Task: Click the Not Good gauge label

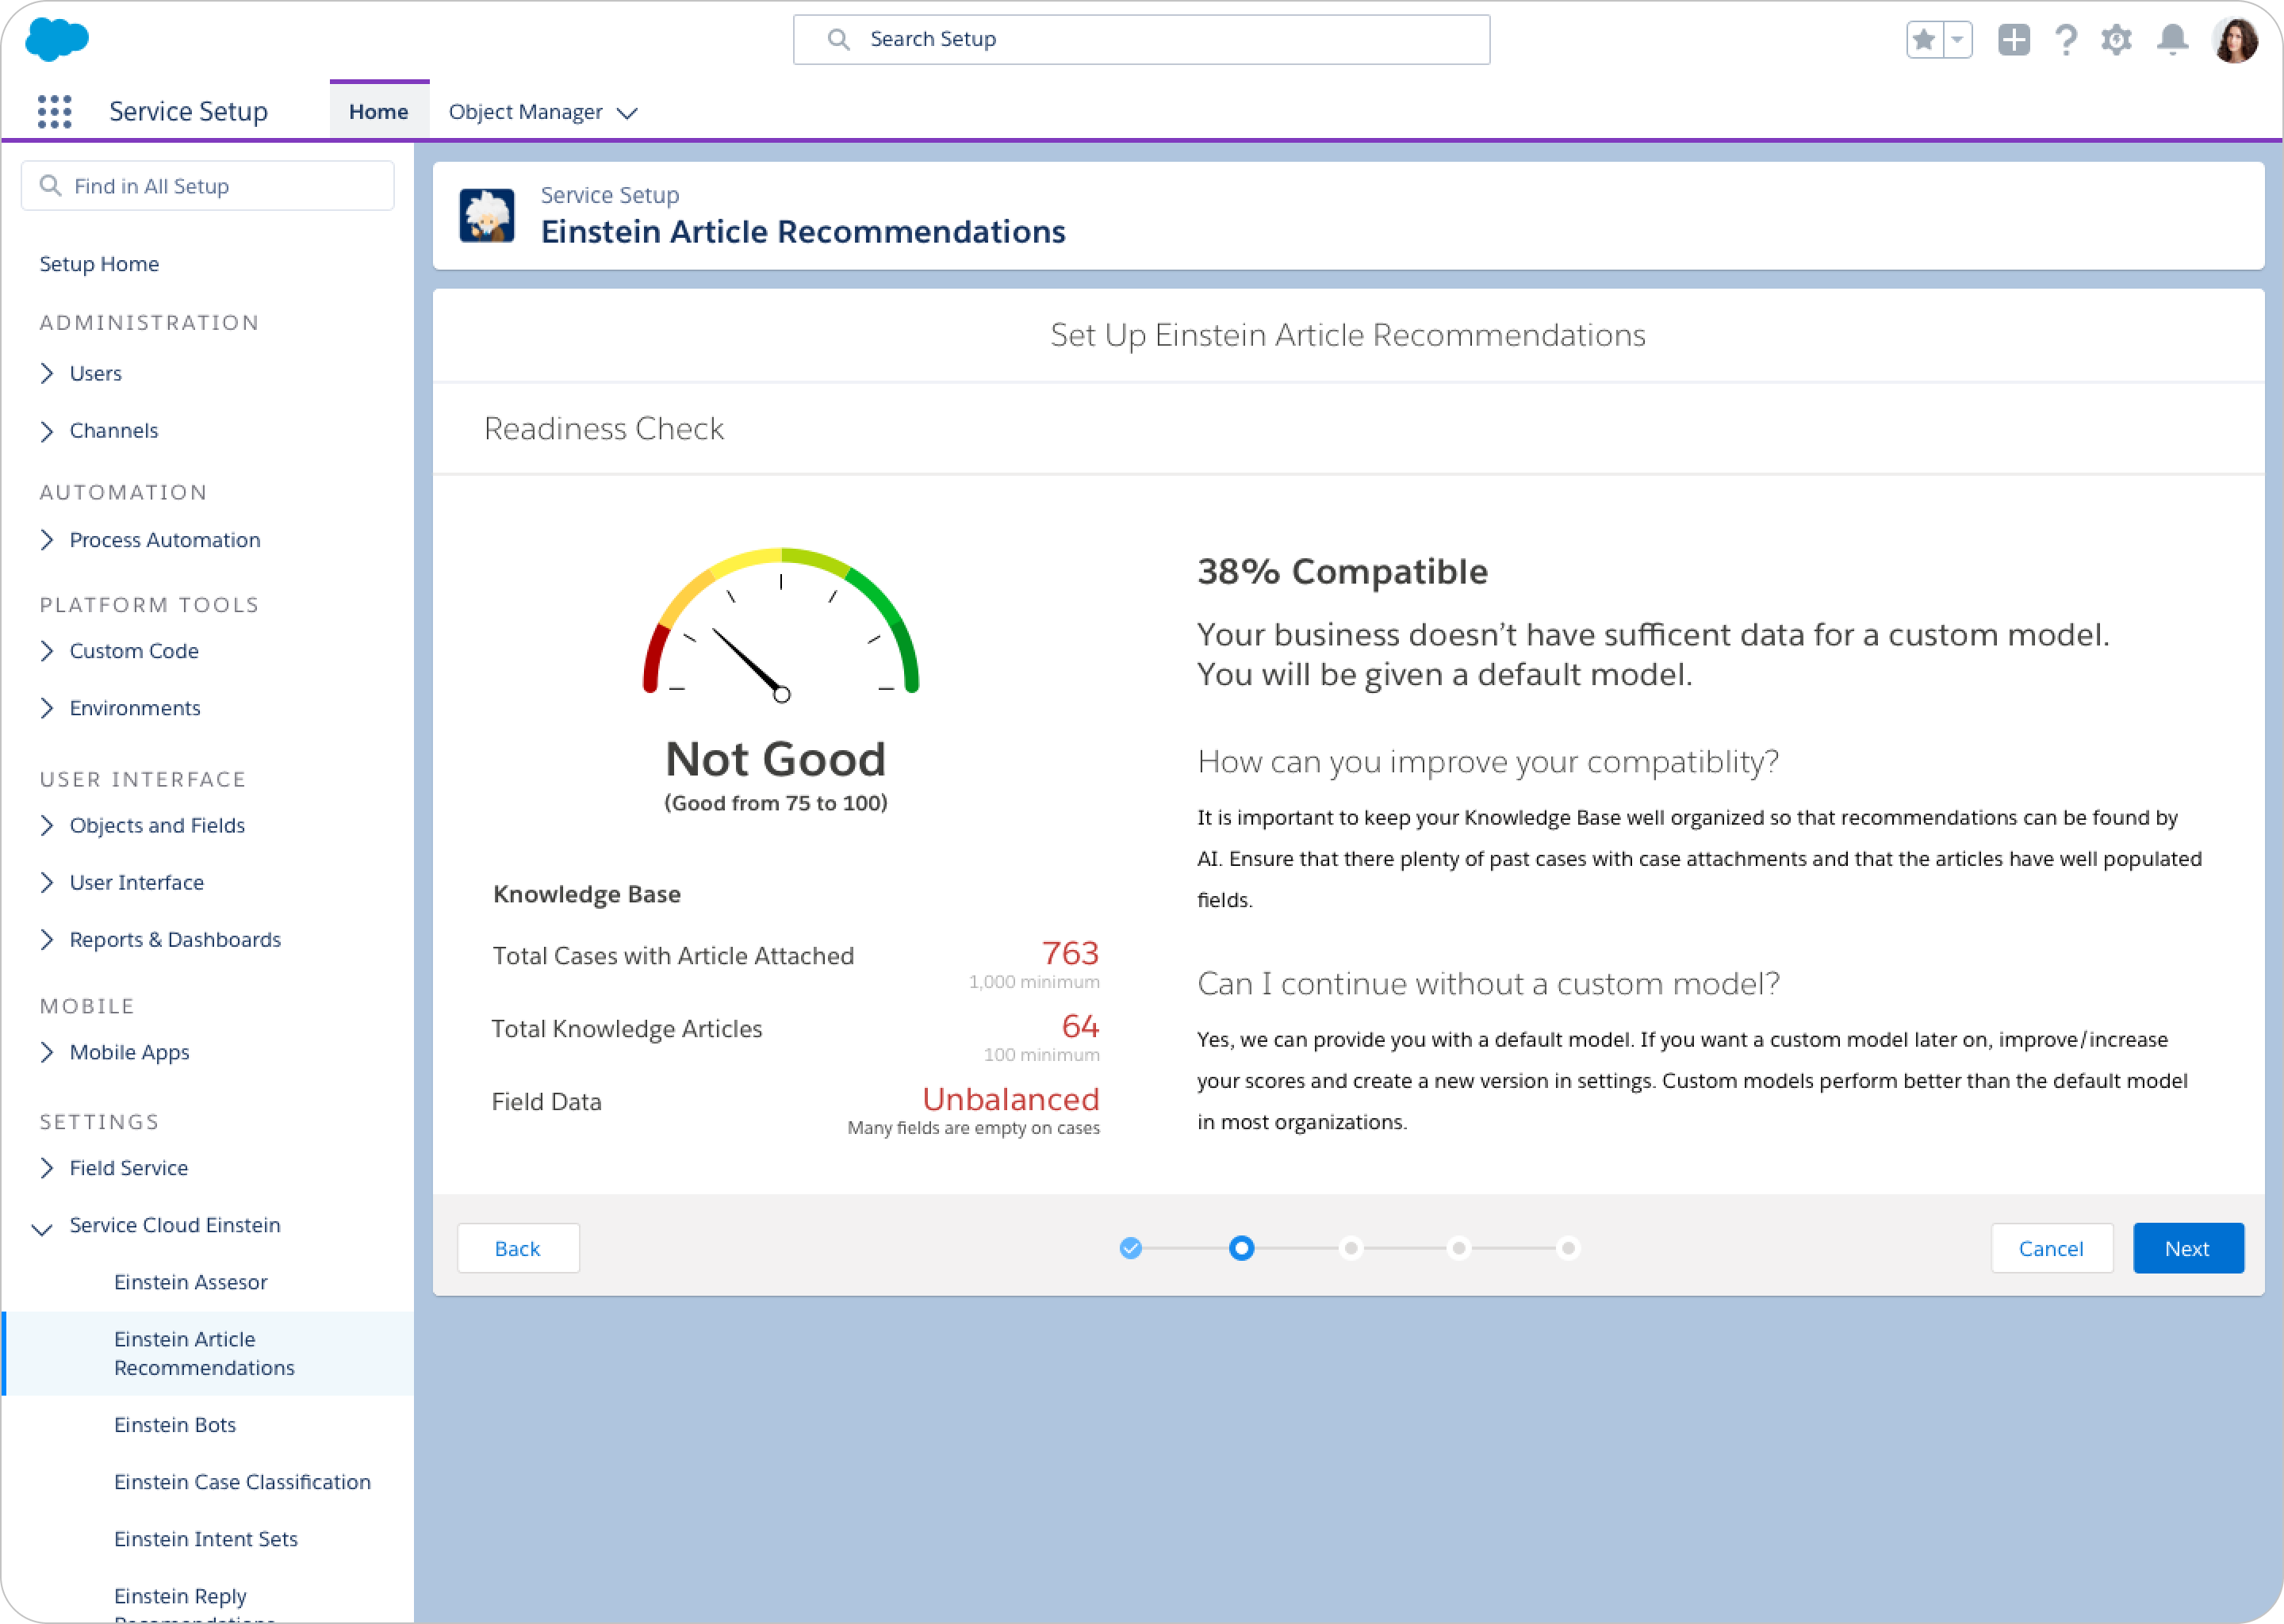Action: 776,759
